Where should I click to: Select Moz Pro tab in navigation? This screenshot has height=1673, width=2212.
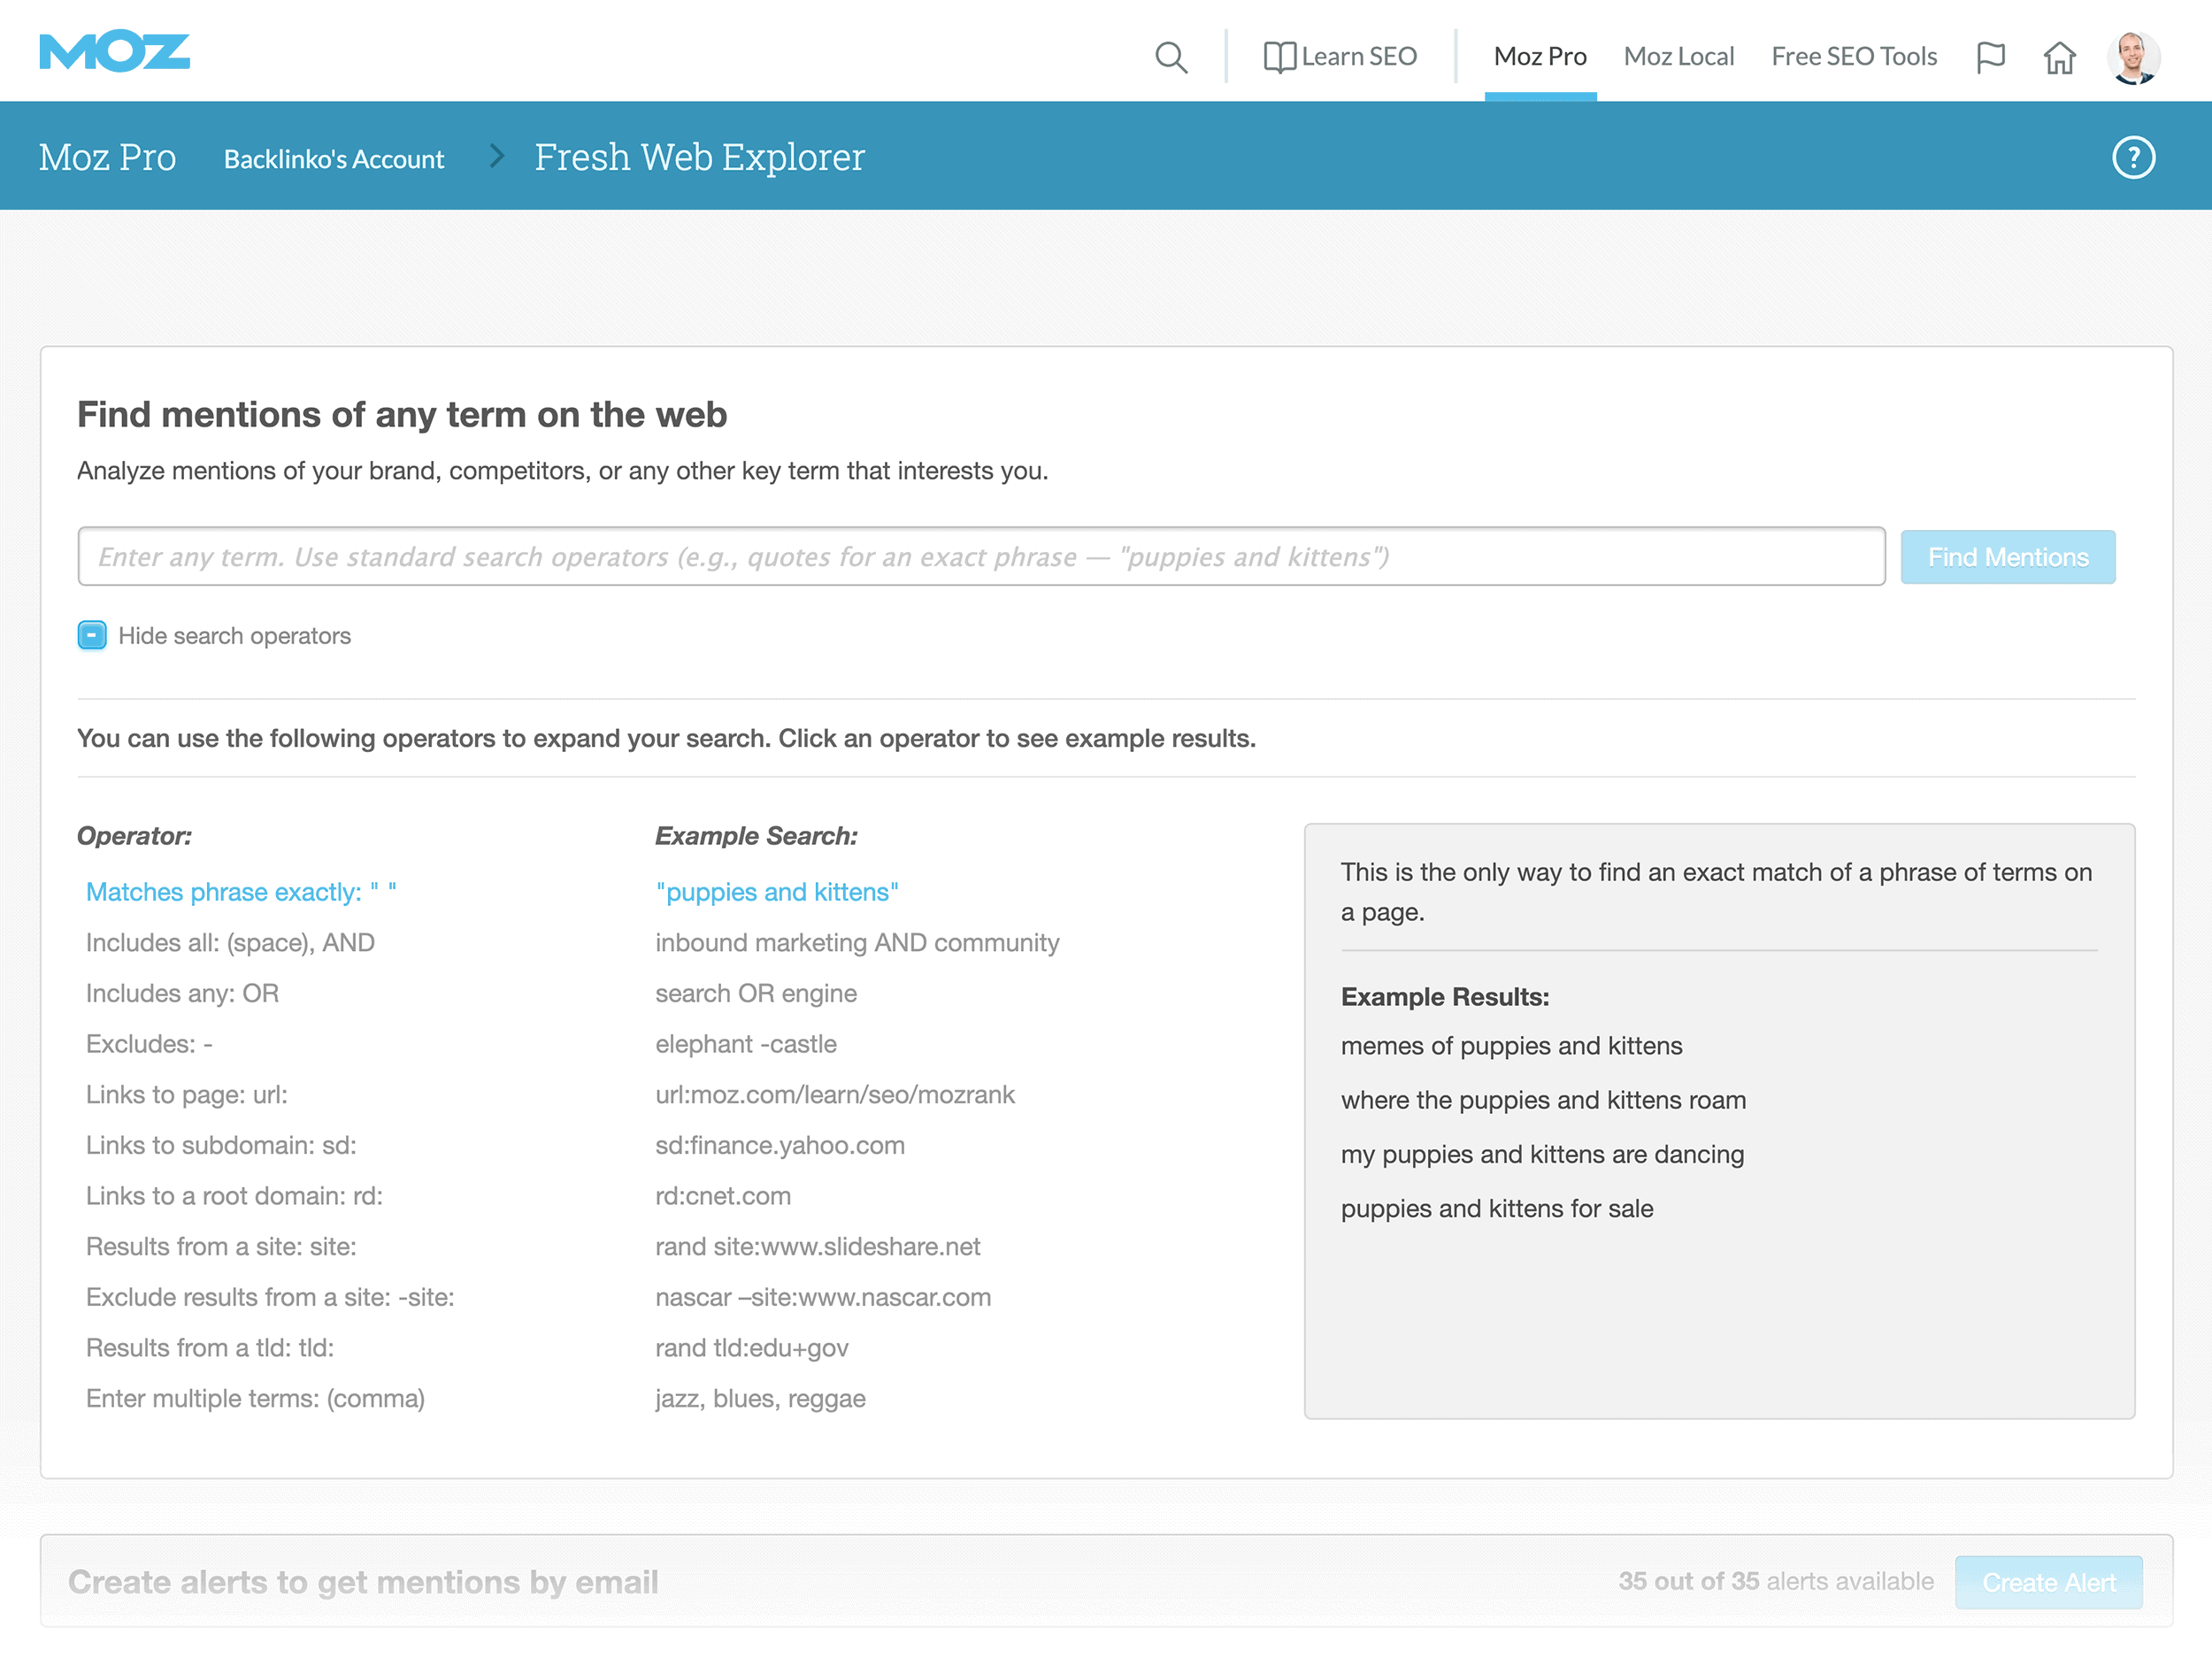pyautogui.click(x=1540, y=55)
